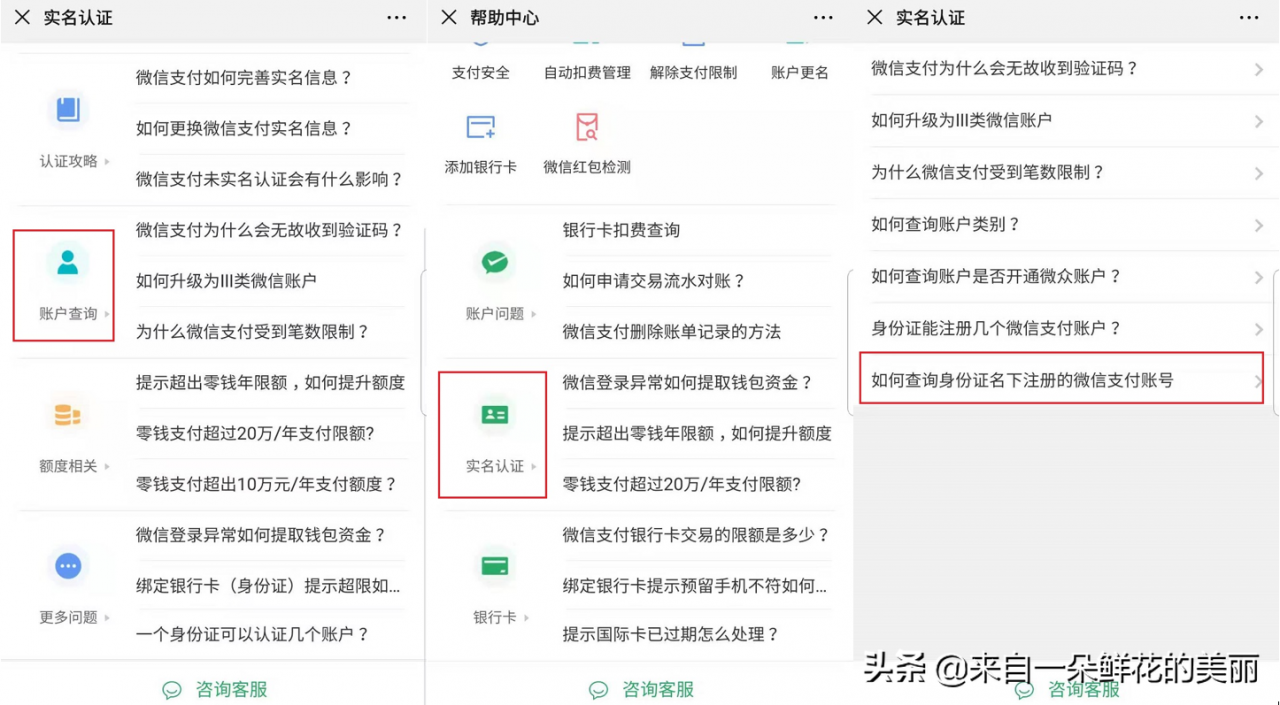Expand 如何查询身份证名下注册的微信支付账号

pos(1060,378)
